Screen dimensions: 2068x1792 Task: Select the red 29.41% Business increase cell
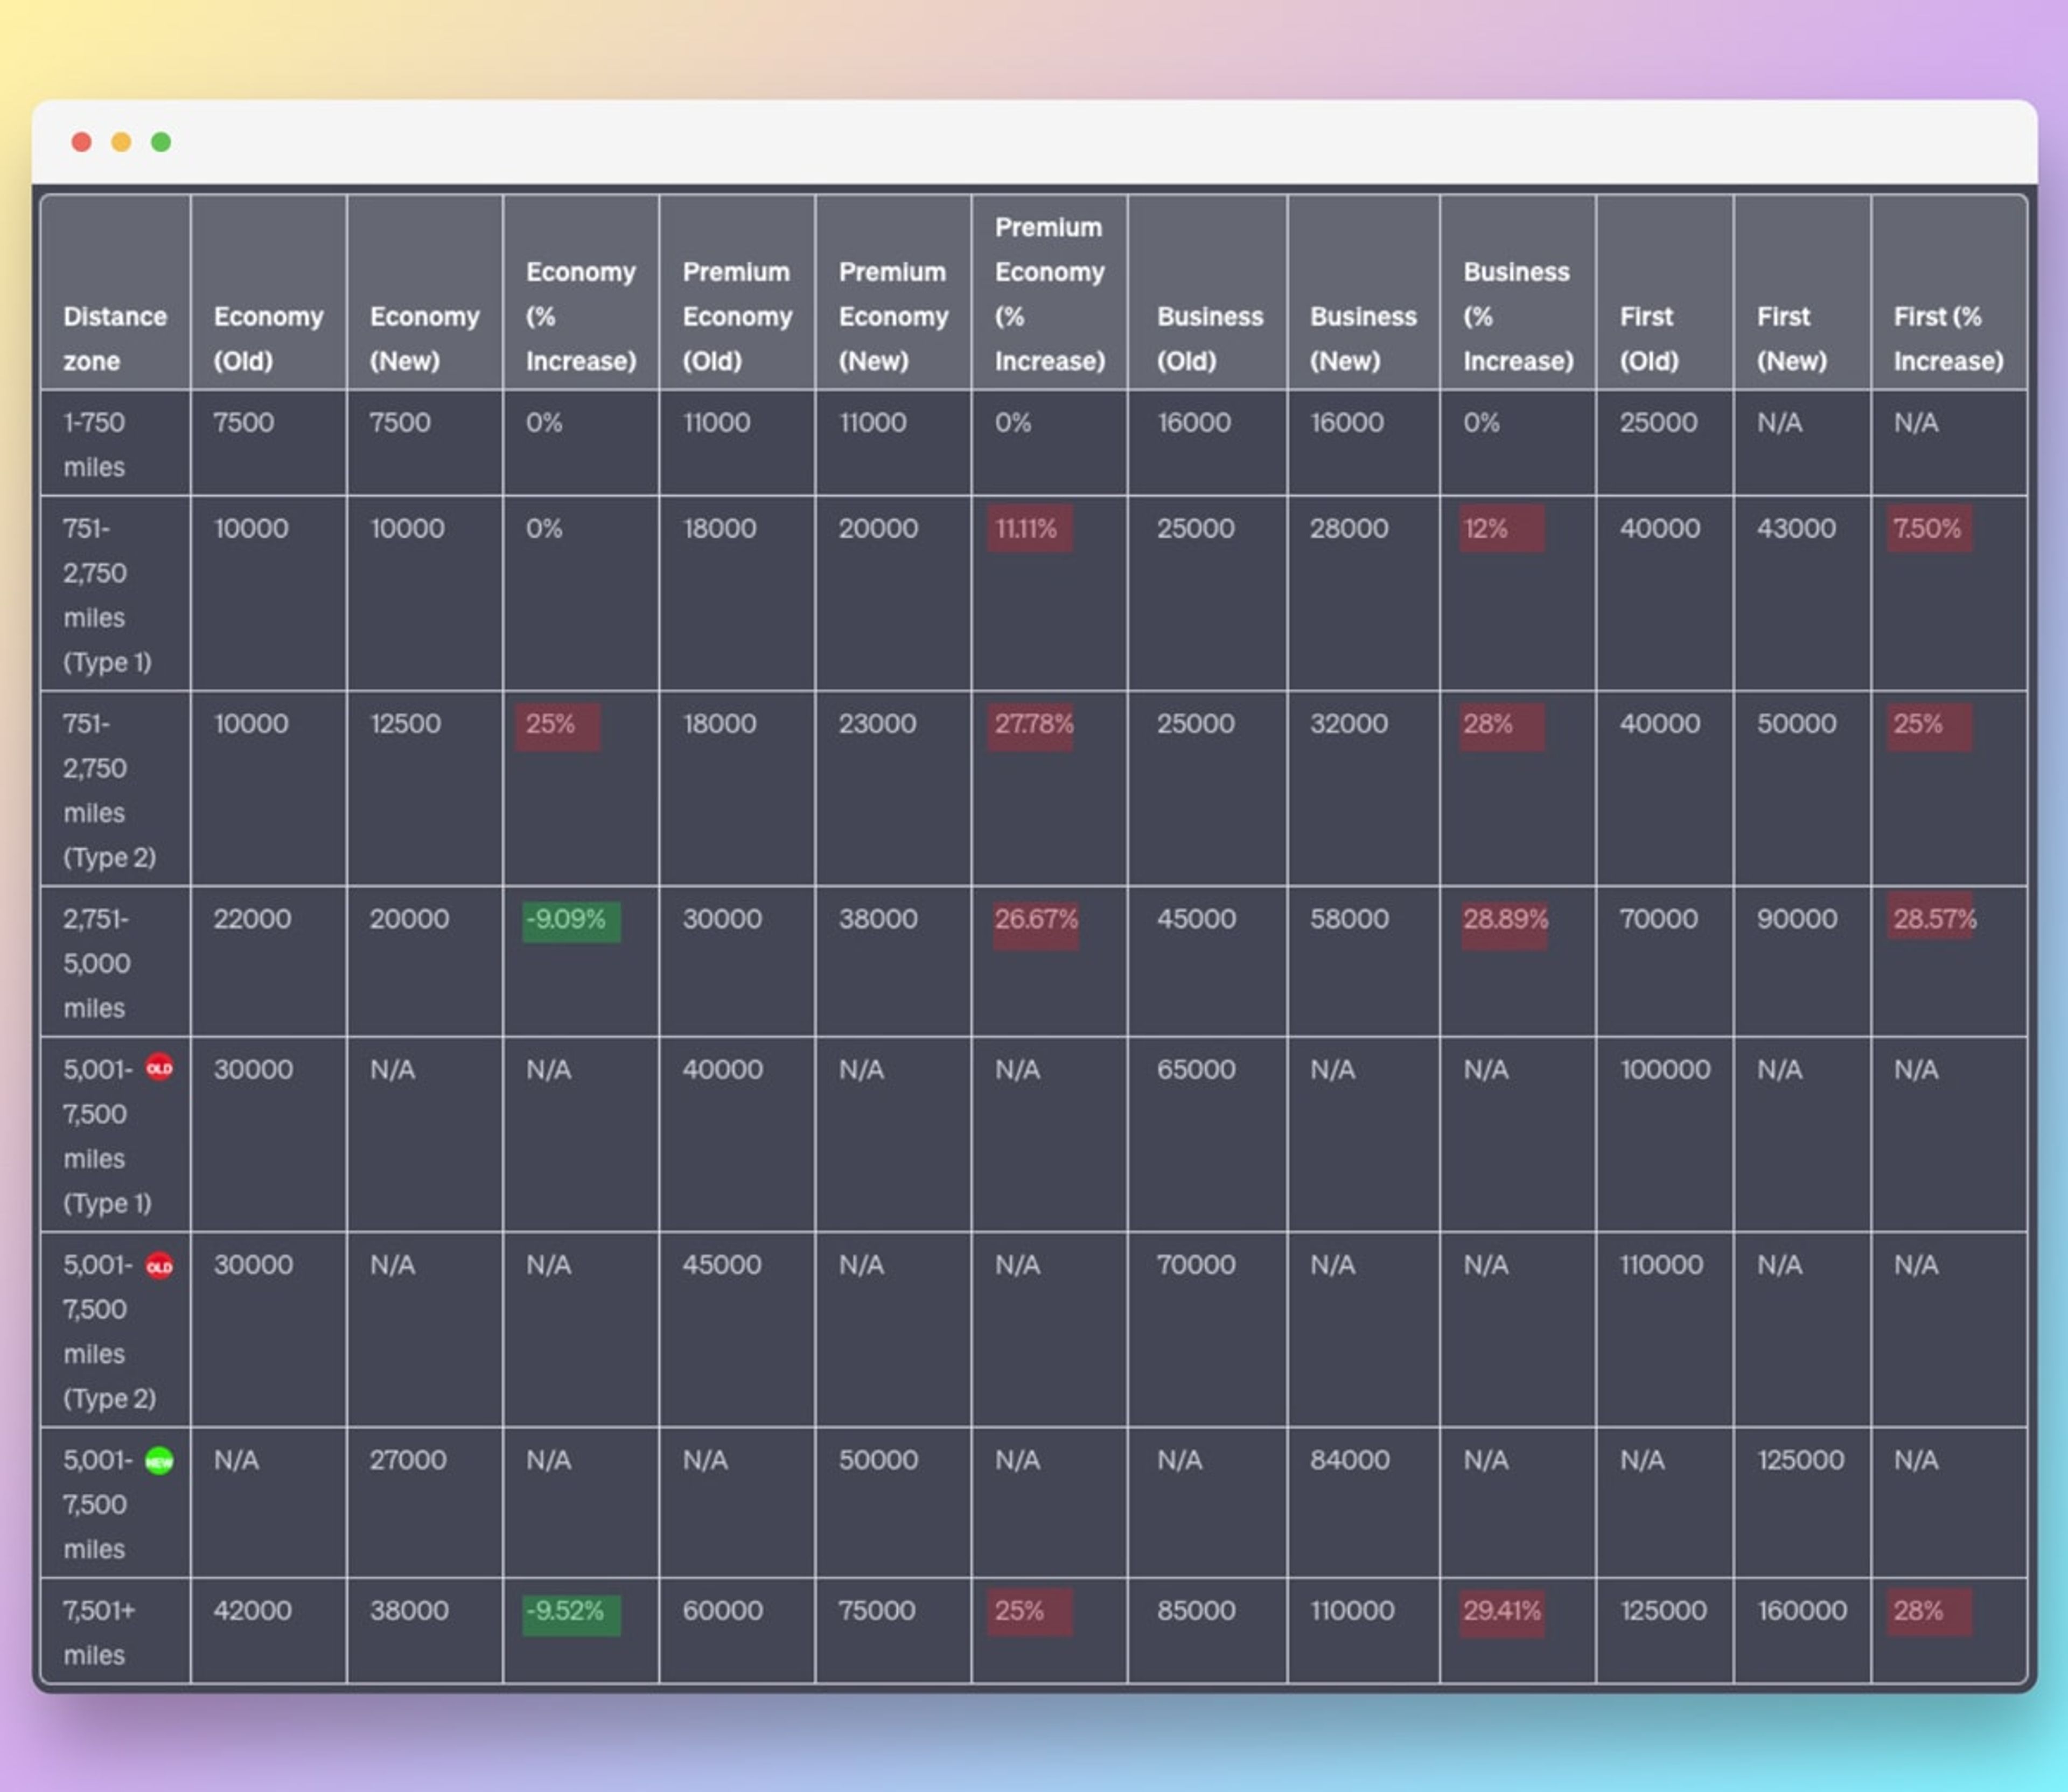pyautogui.click(x=1501, y=1611)
